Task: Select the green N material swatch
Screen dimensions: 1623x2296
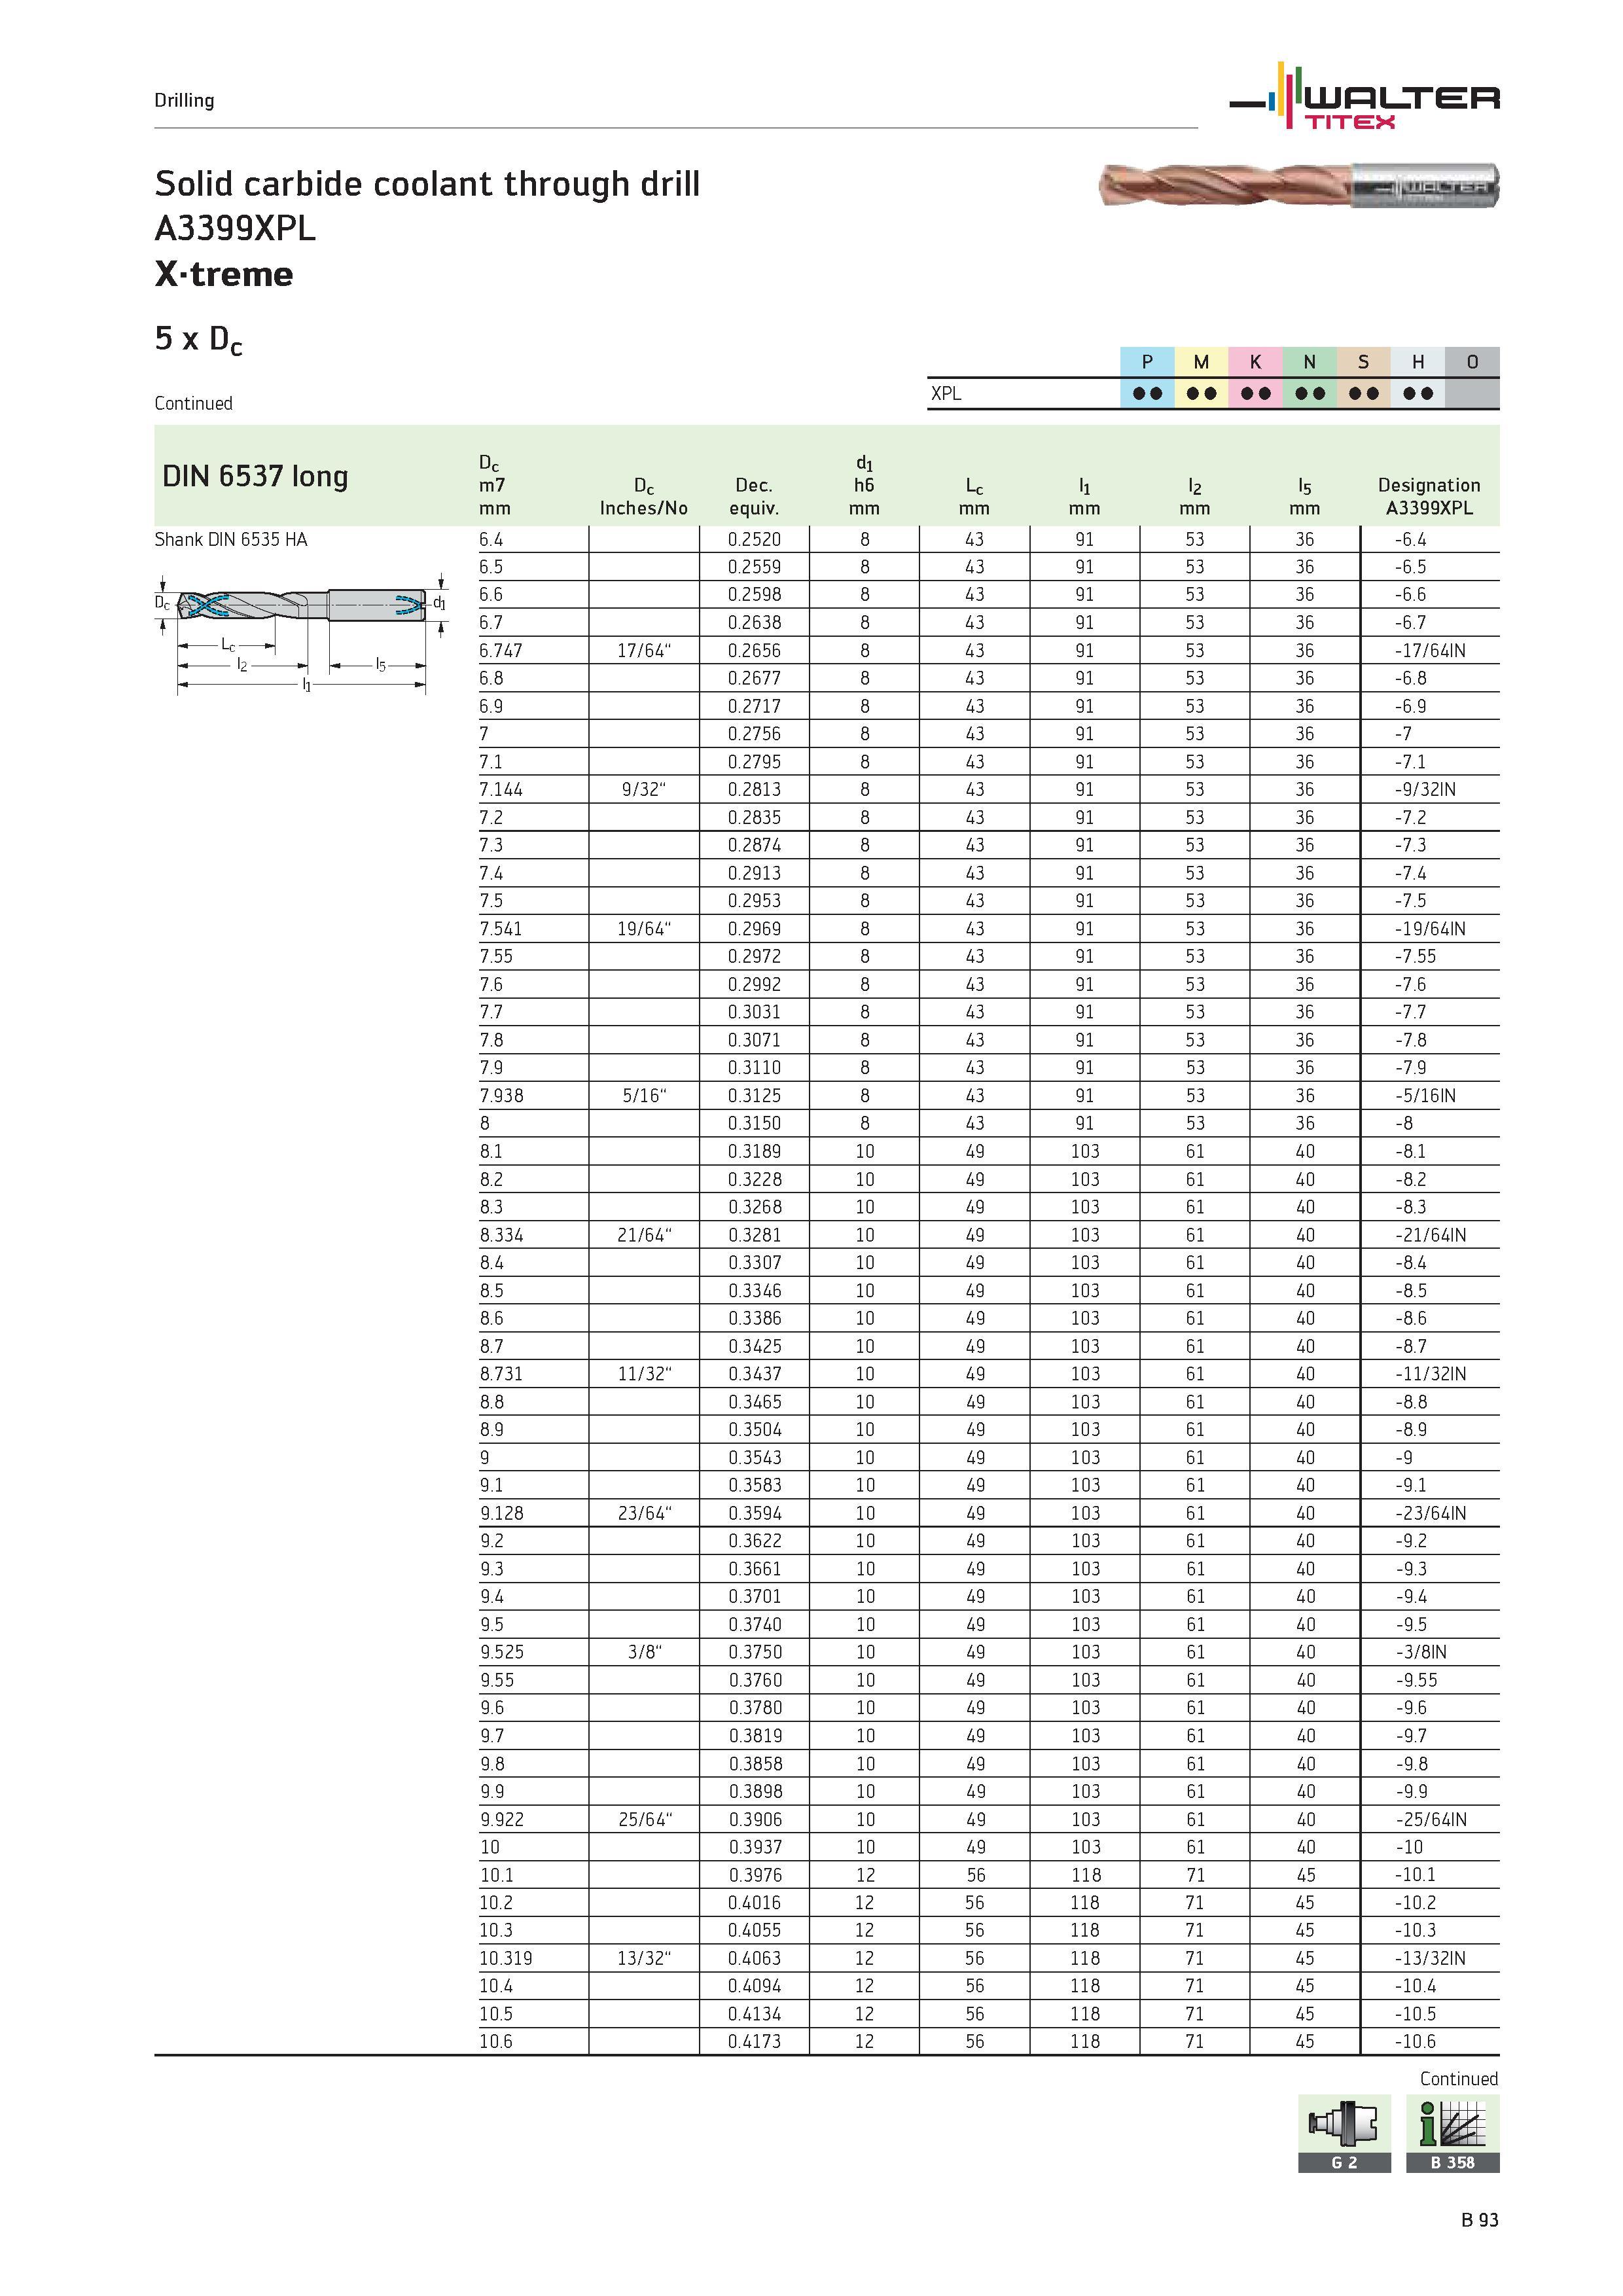Action: click(1309, 362)
